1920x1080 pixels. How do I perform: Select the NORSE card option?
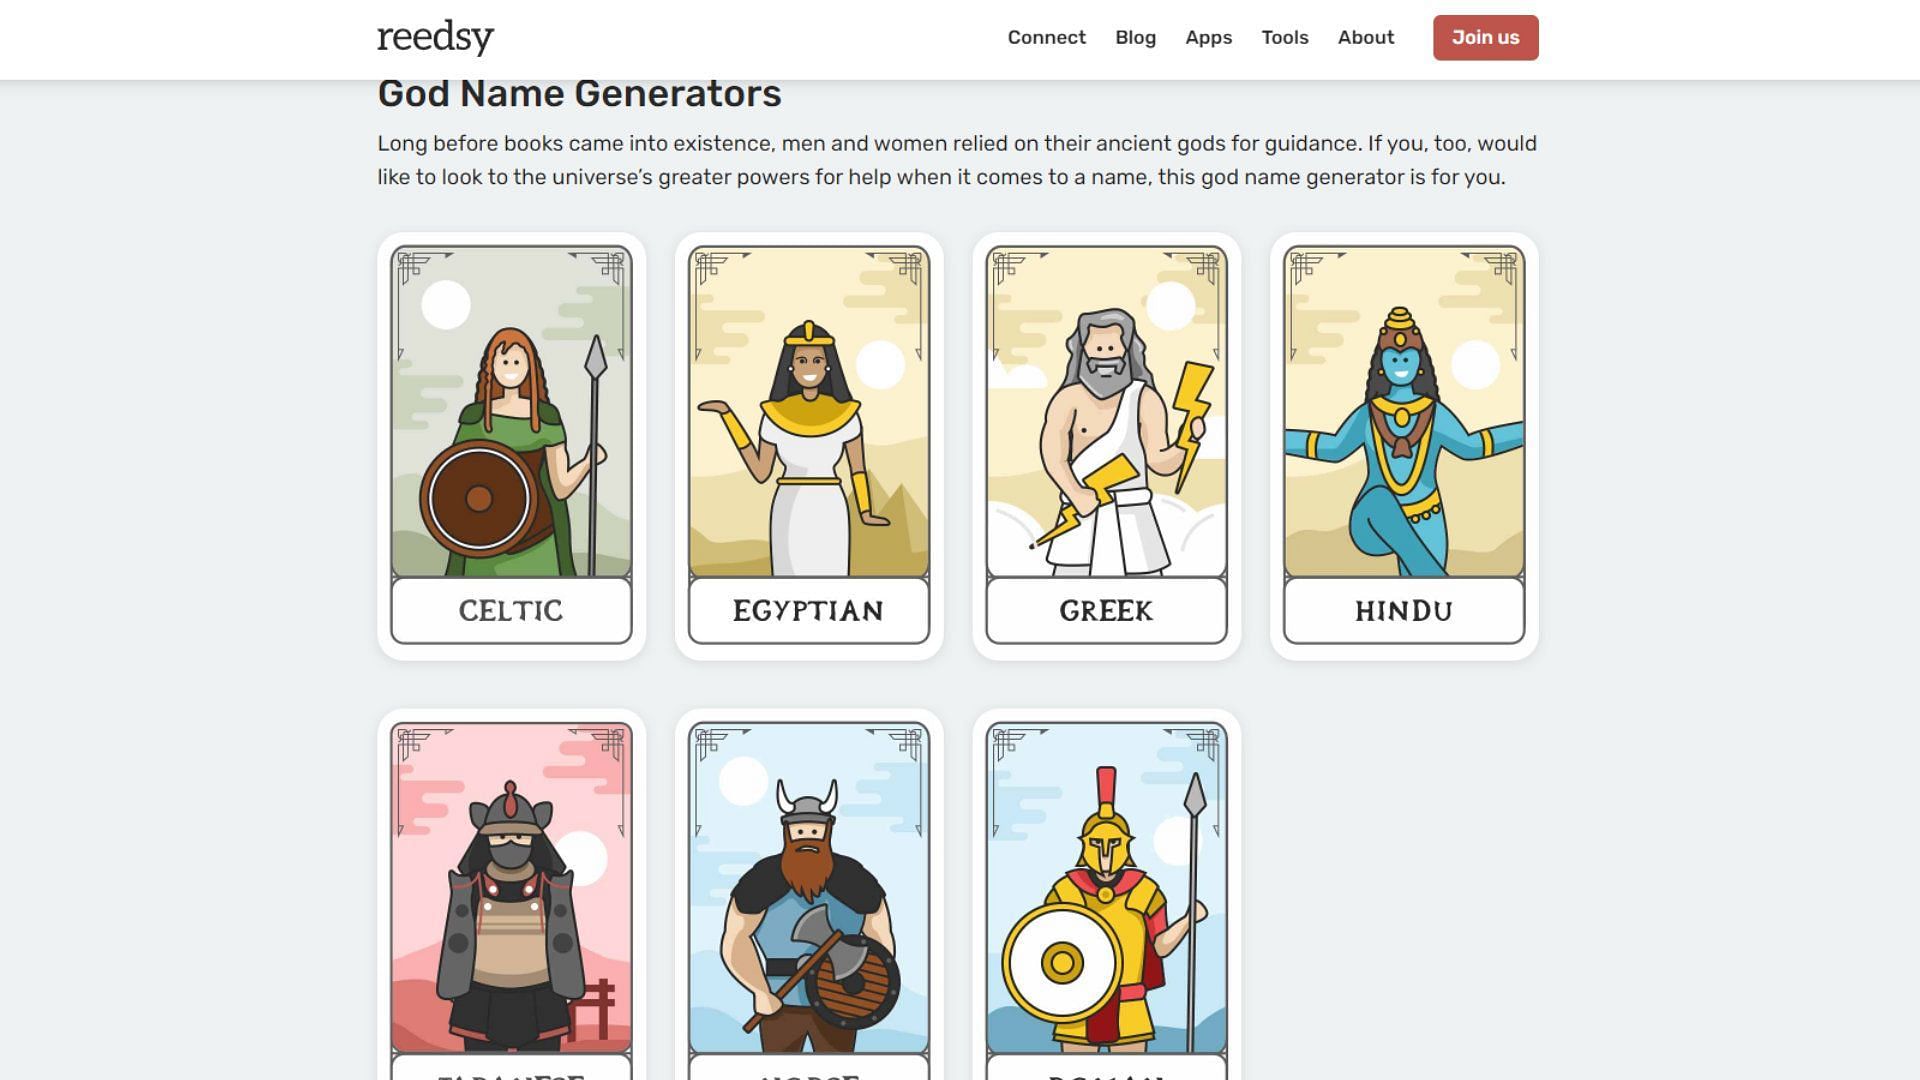808,897
